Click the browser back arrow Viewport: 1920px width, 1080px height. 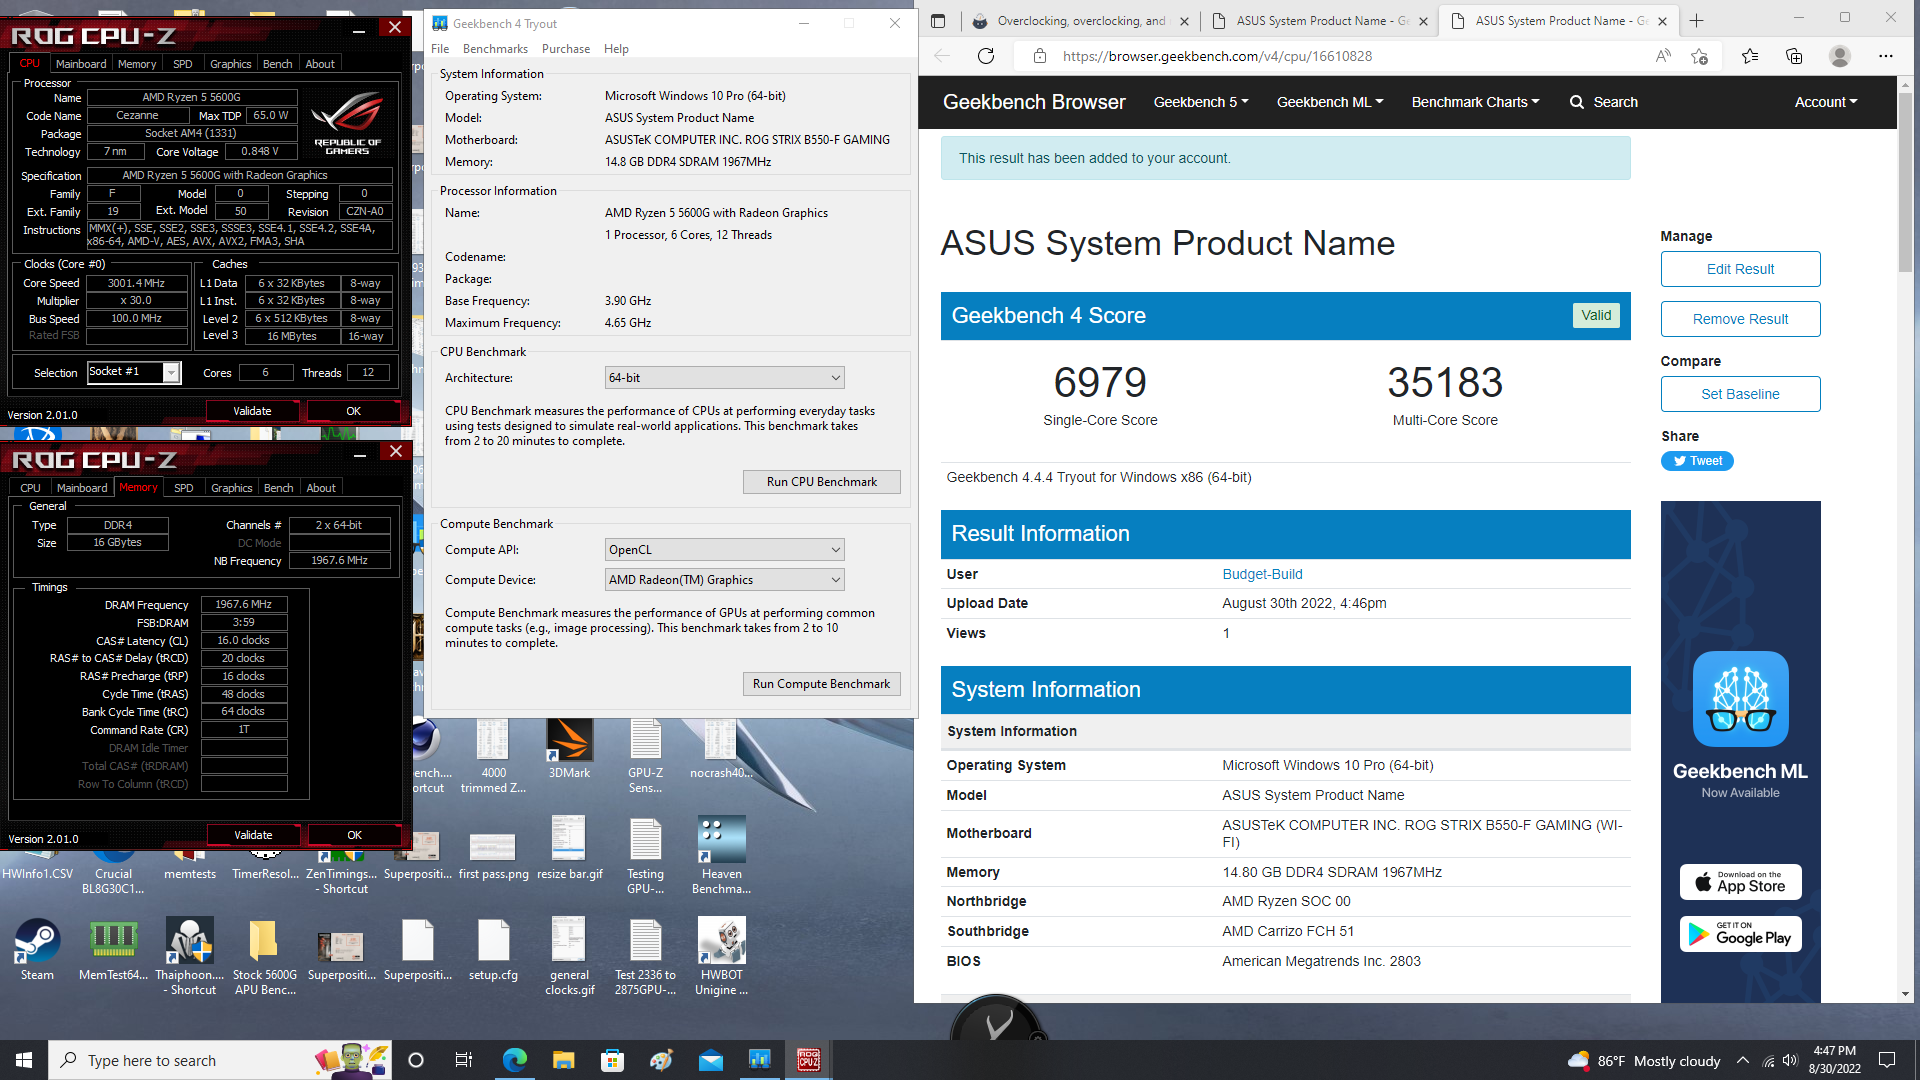coord(941,56)
